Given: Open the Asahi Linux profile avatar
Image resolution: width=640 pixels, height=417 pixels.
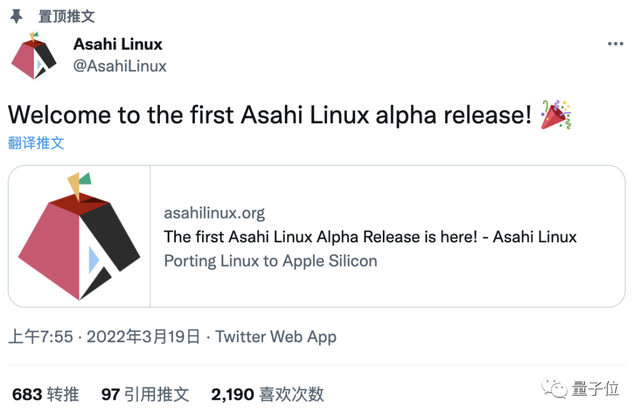Looking at the screenshot, I should click(x=33, y=55).
